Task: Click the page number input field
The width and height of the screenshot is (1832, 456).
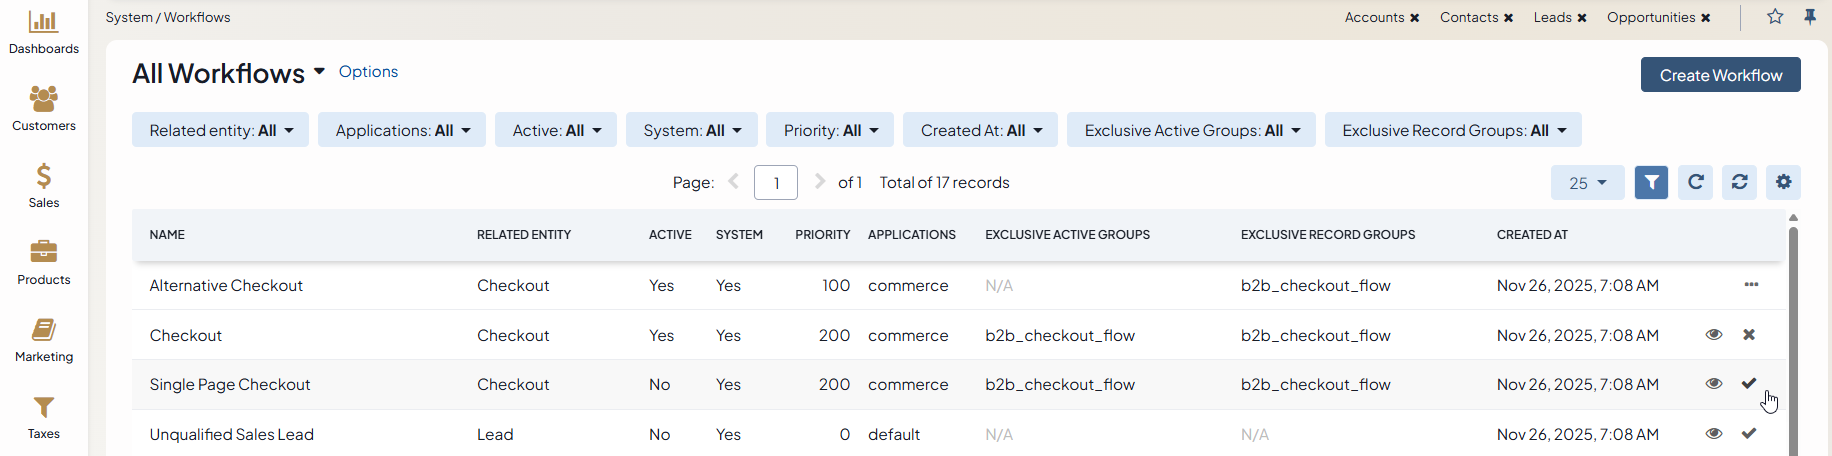Action: (775, 183)
